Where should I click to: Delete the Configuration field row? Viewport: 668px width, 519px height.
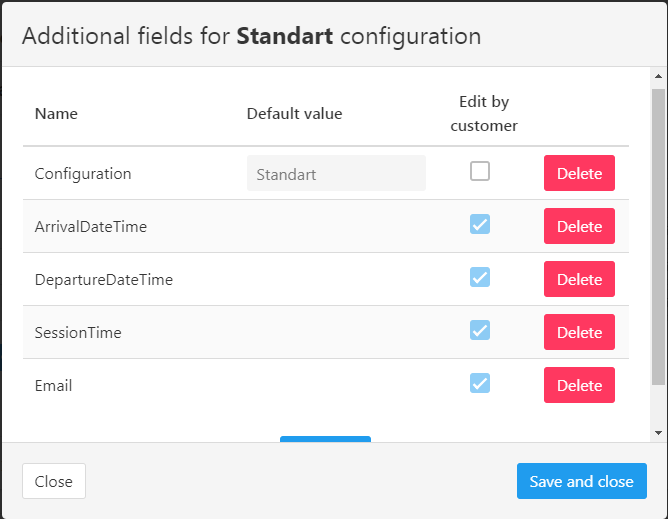point(579,173)
